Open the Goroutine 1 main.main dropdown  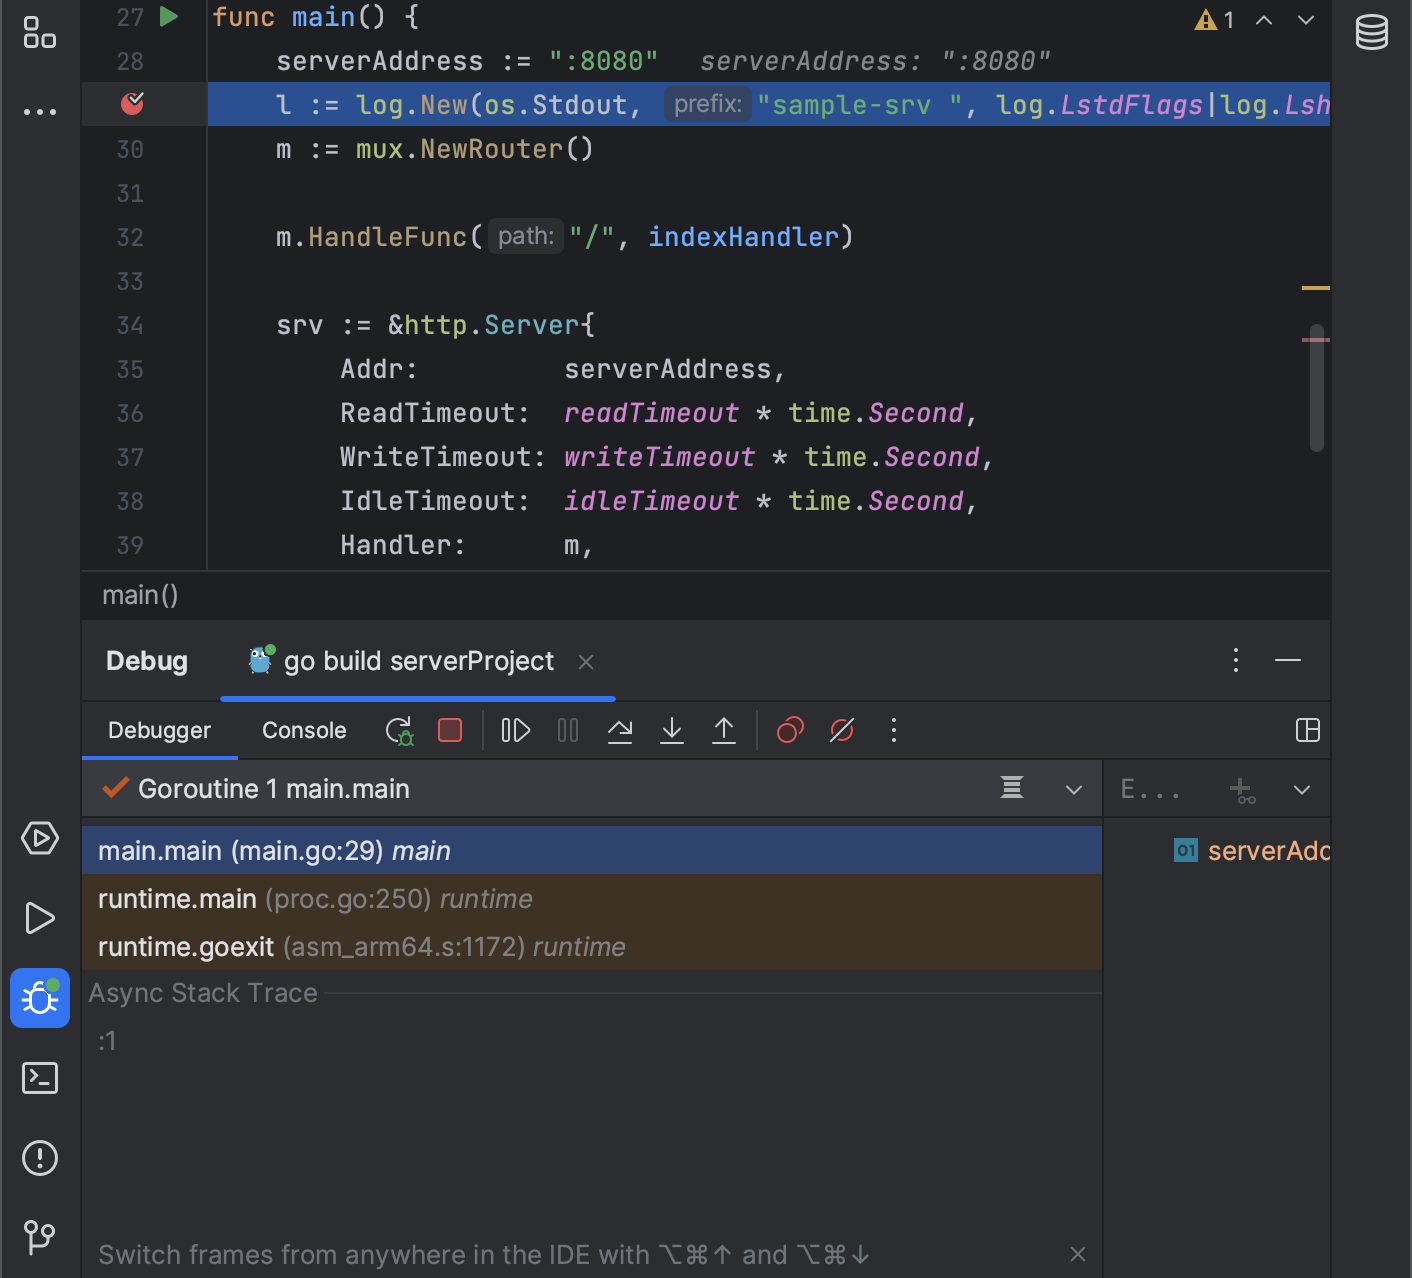point(1073,788)
